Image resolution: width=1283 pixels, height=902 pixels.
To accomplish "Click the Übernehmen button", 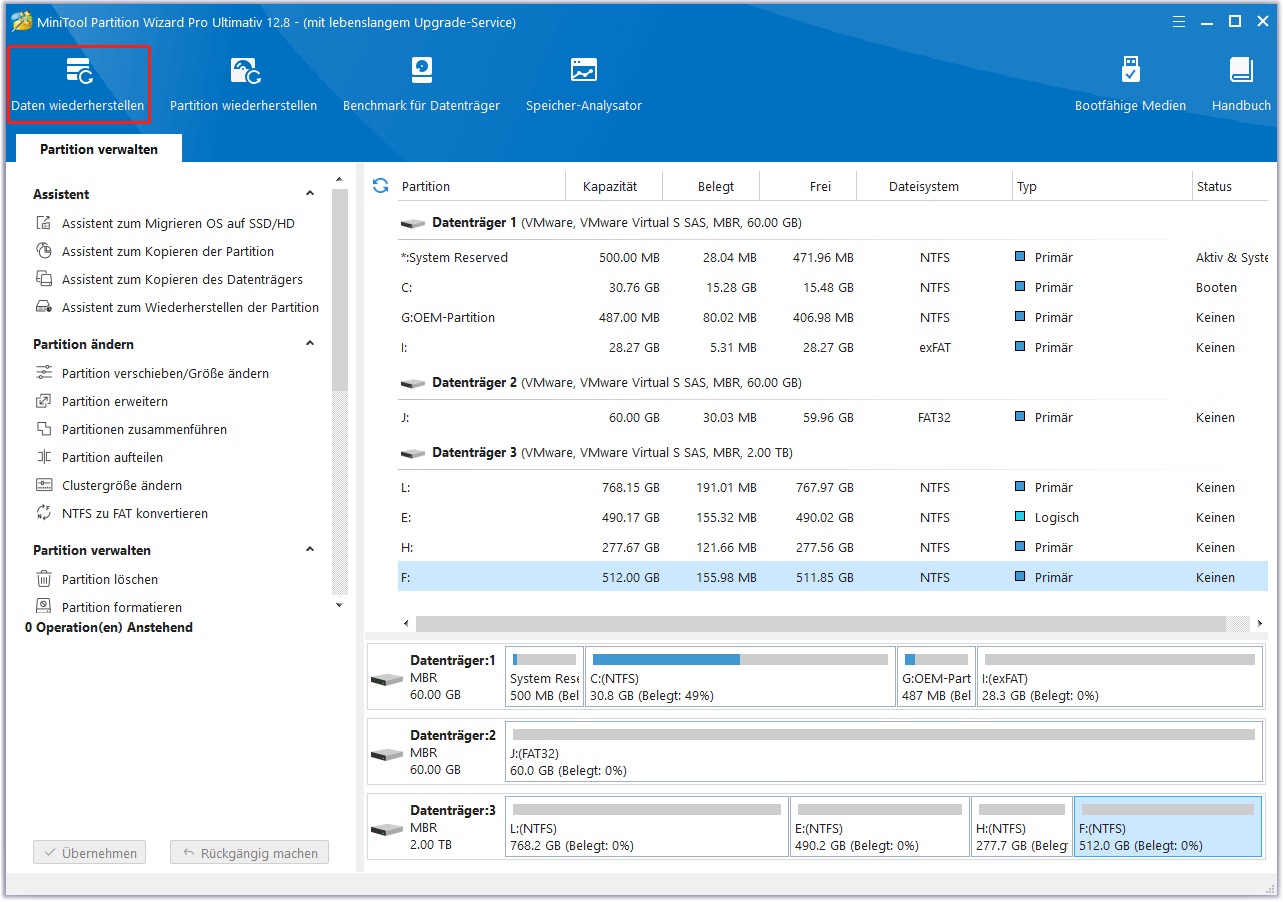I will (89, 854).
